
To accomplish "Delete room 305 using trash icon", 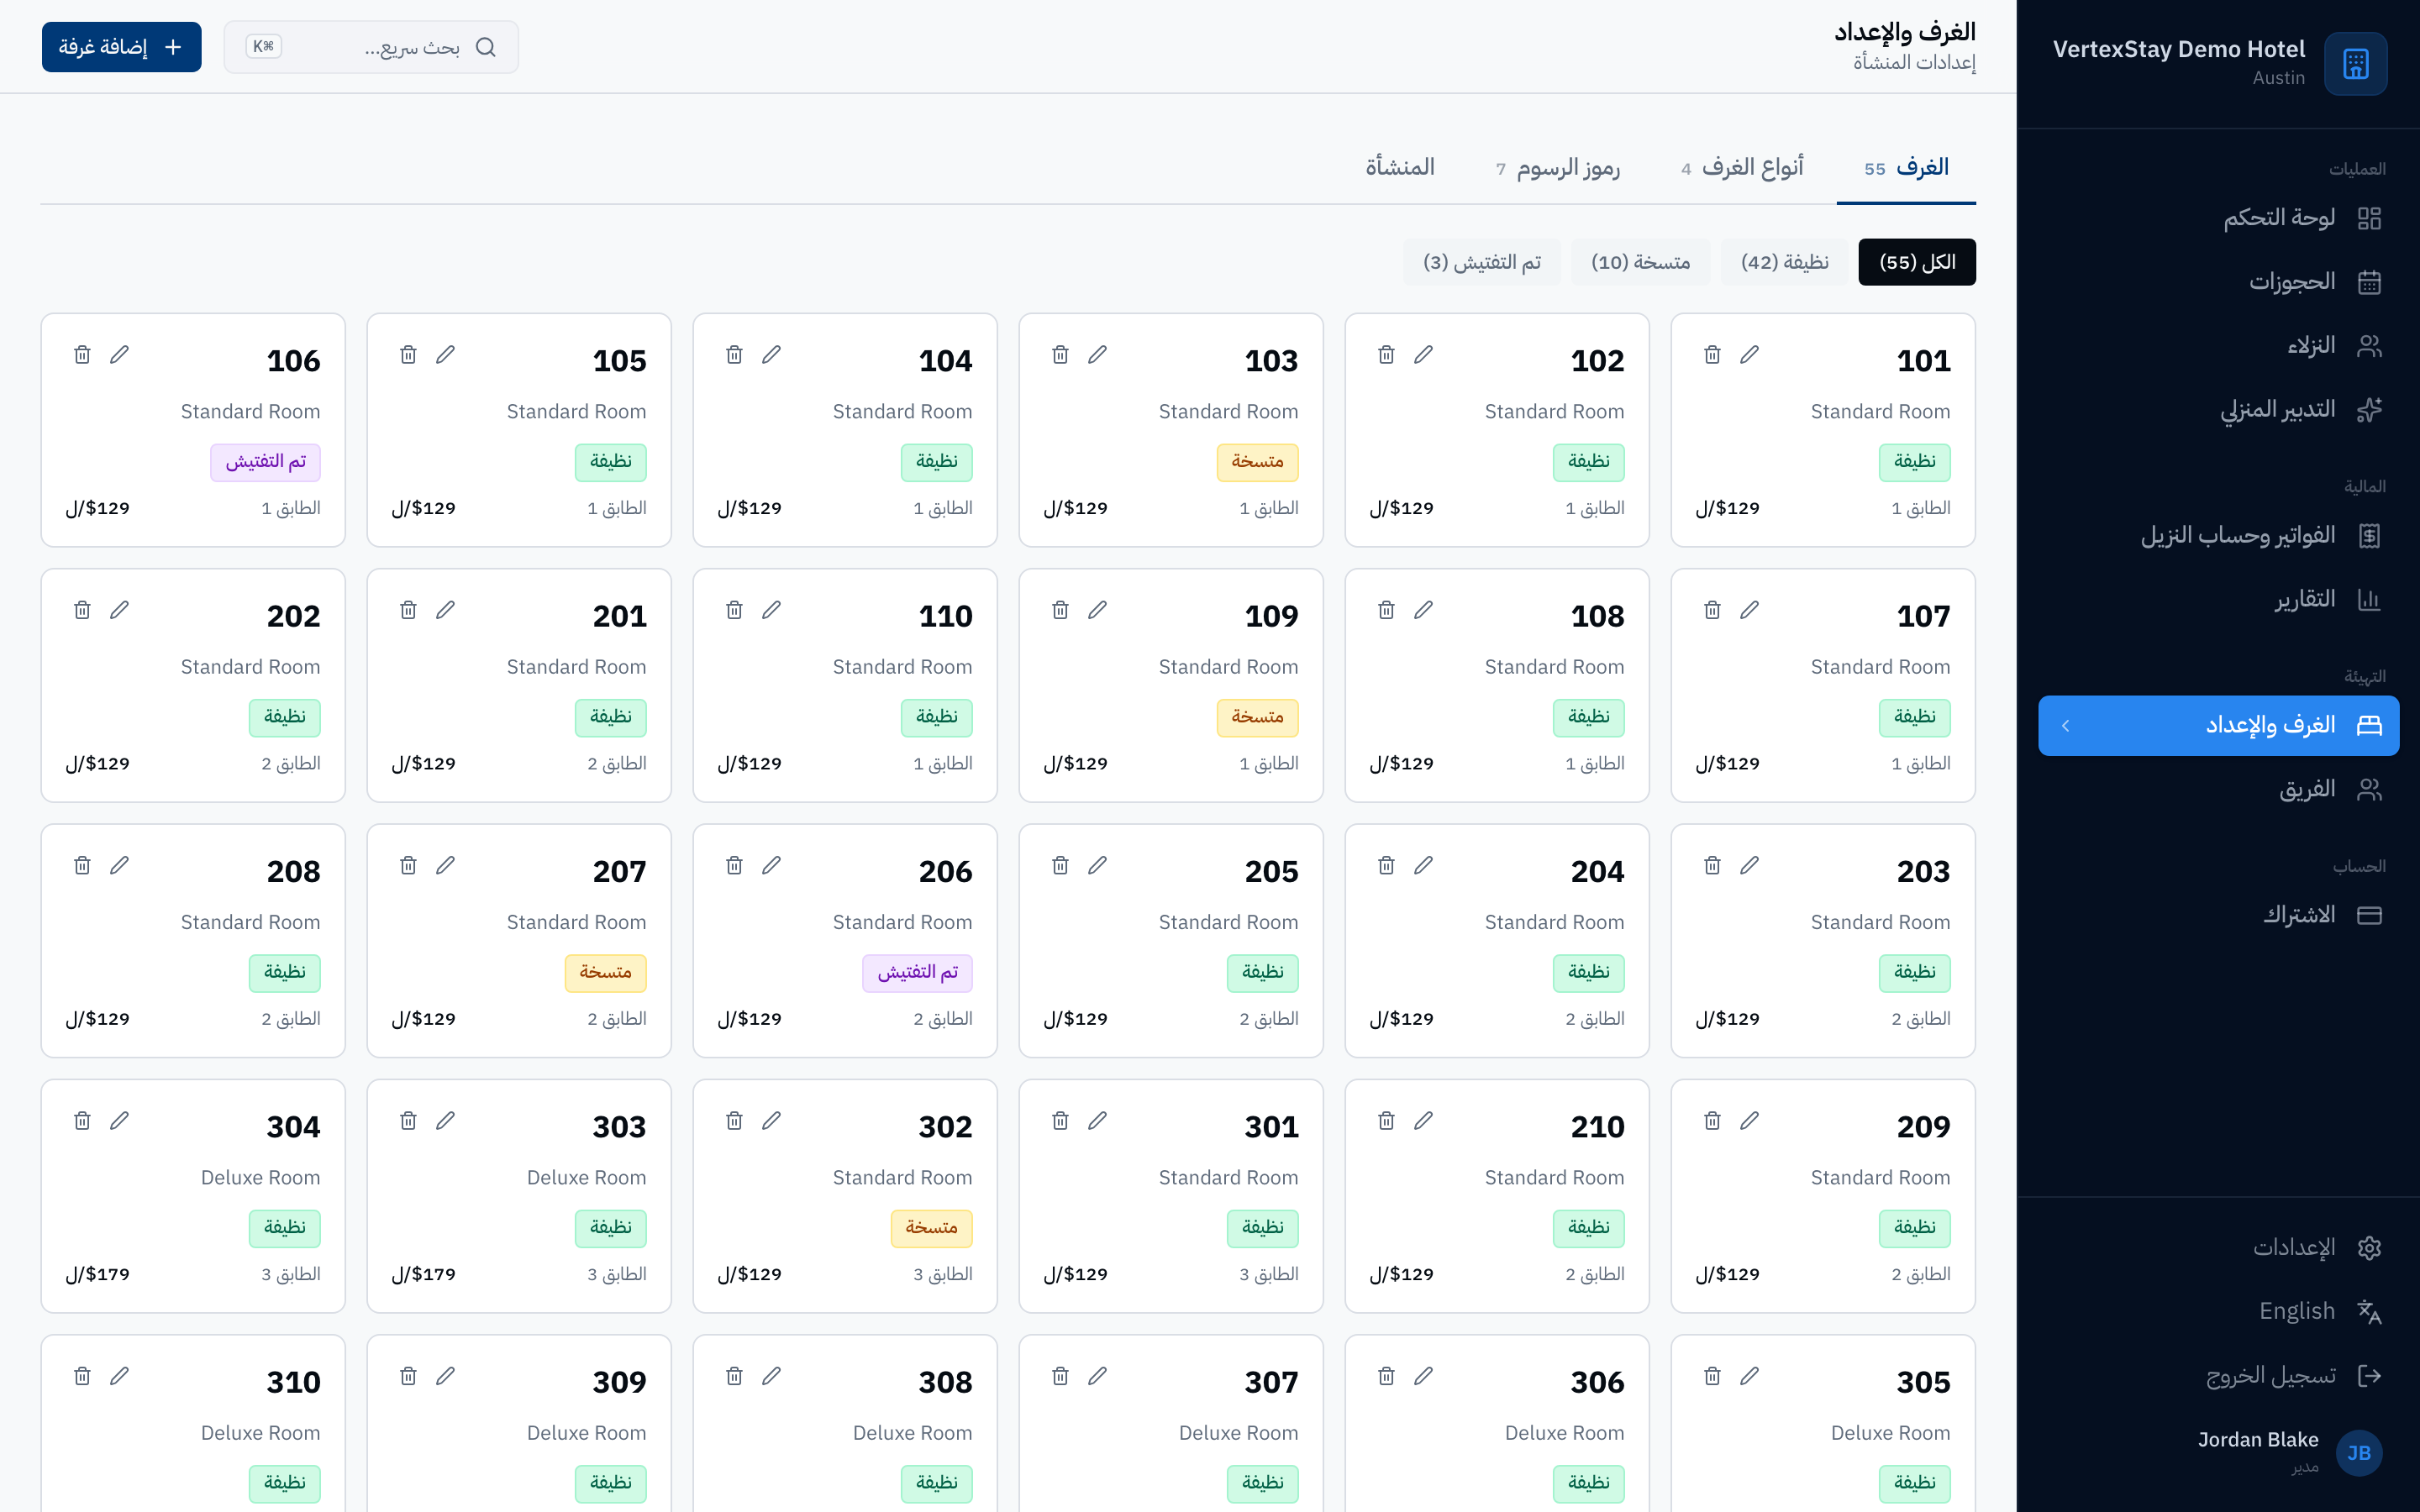I will coord(1712,1376).
